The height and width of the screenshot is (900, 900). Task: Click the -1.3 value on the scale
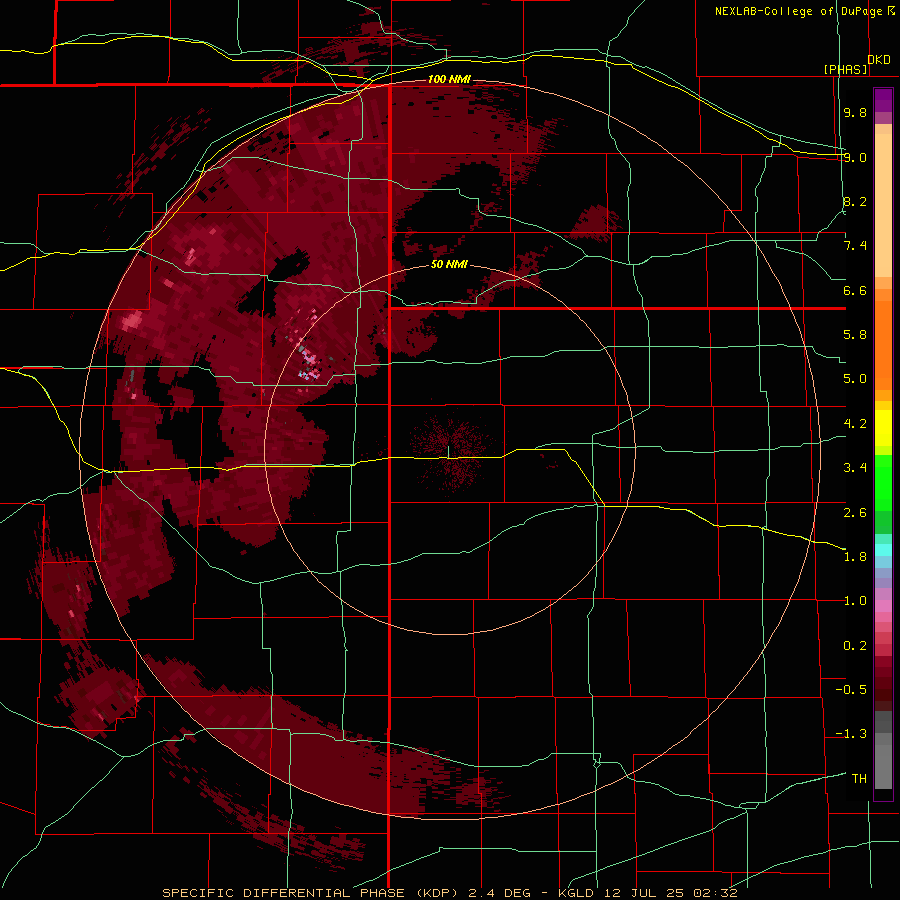tap(851, 734)
